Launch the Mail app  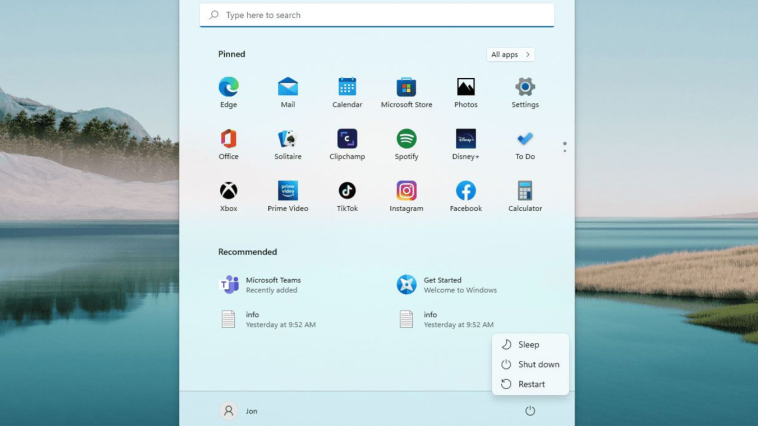coord(288,92)
